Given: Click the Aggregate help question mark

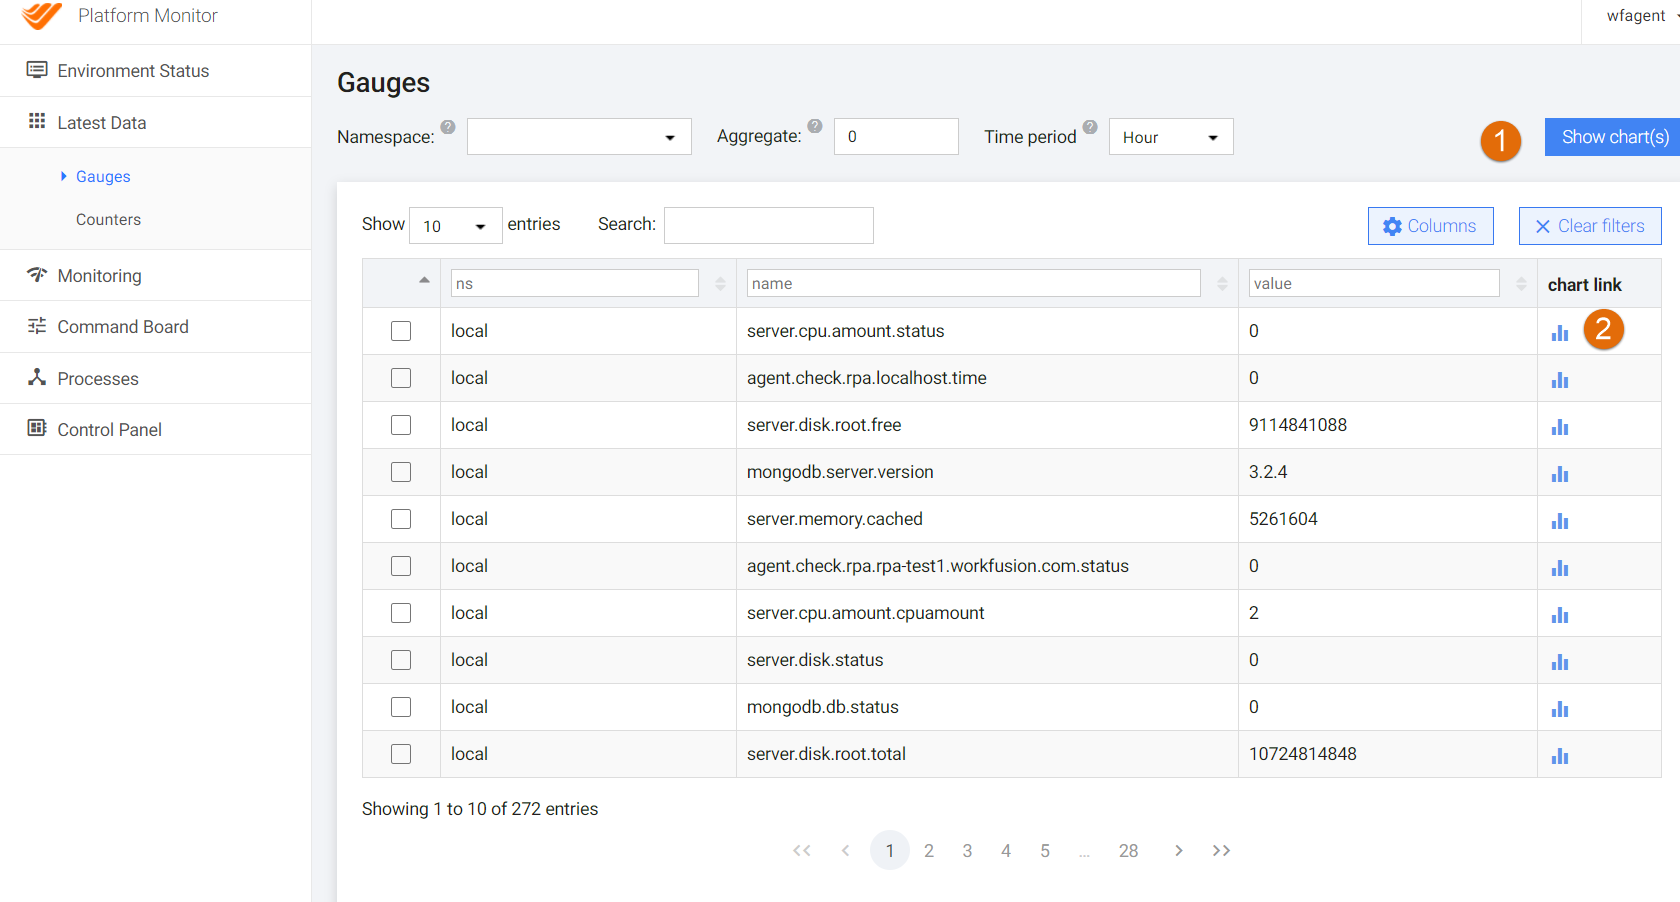Looking at the screenshot, I should 815,126.
